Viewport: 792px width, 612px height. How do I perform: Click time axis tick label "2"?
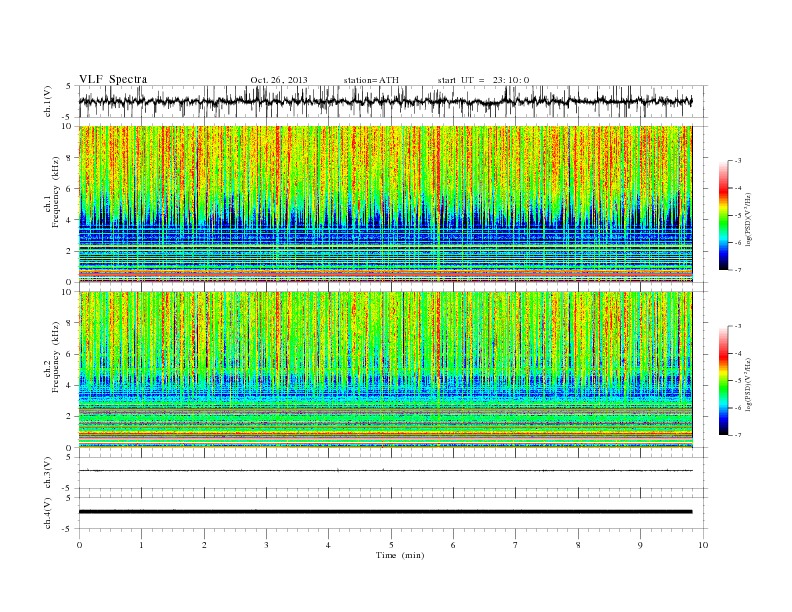tap(204, 545)
